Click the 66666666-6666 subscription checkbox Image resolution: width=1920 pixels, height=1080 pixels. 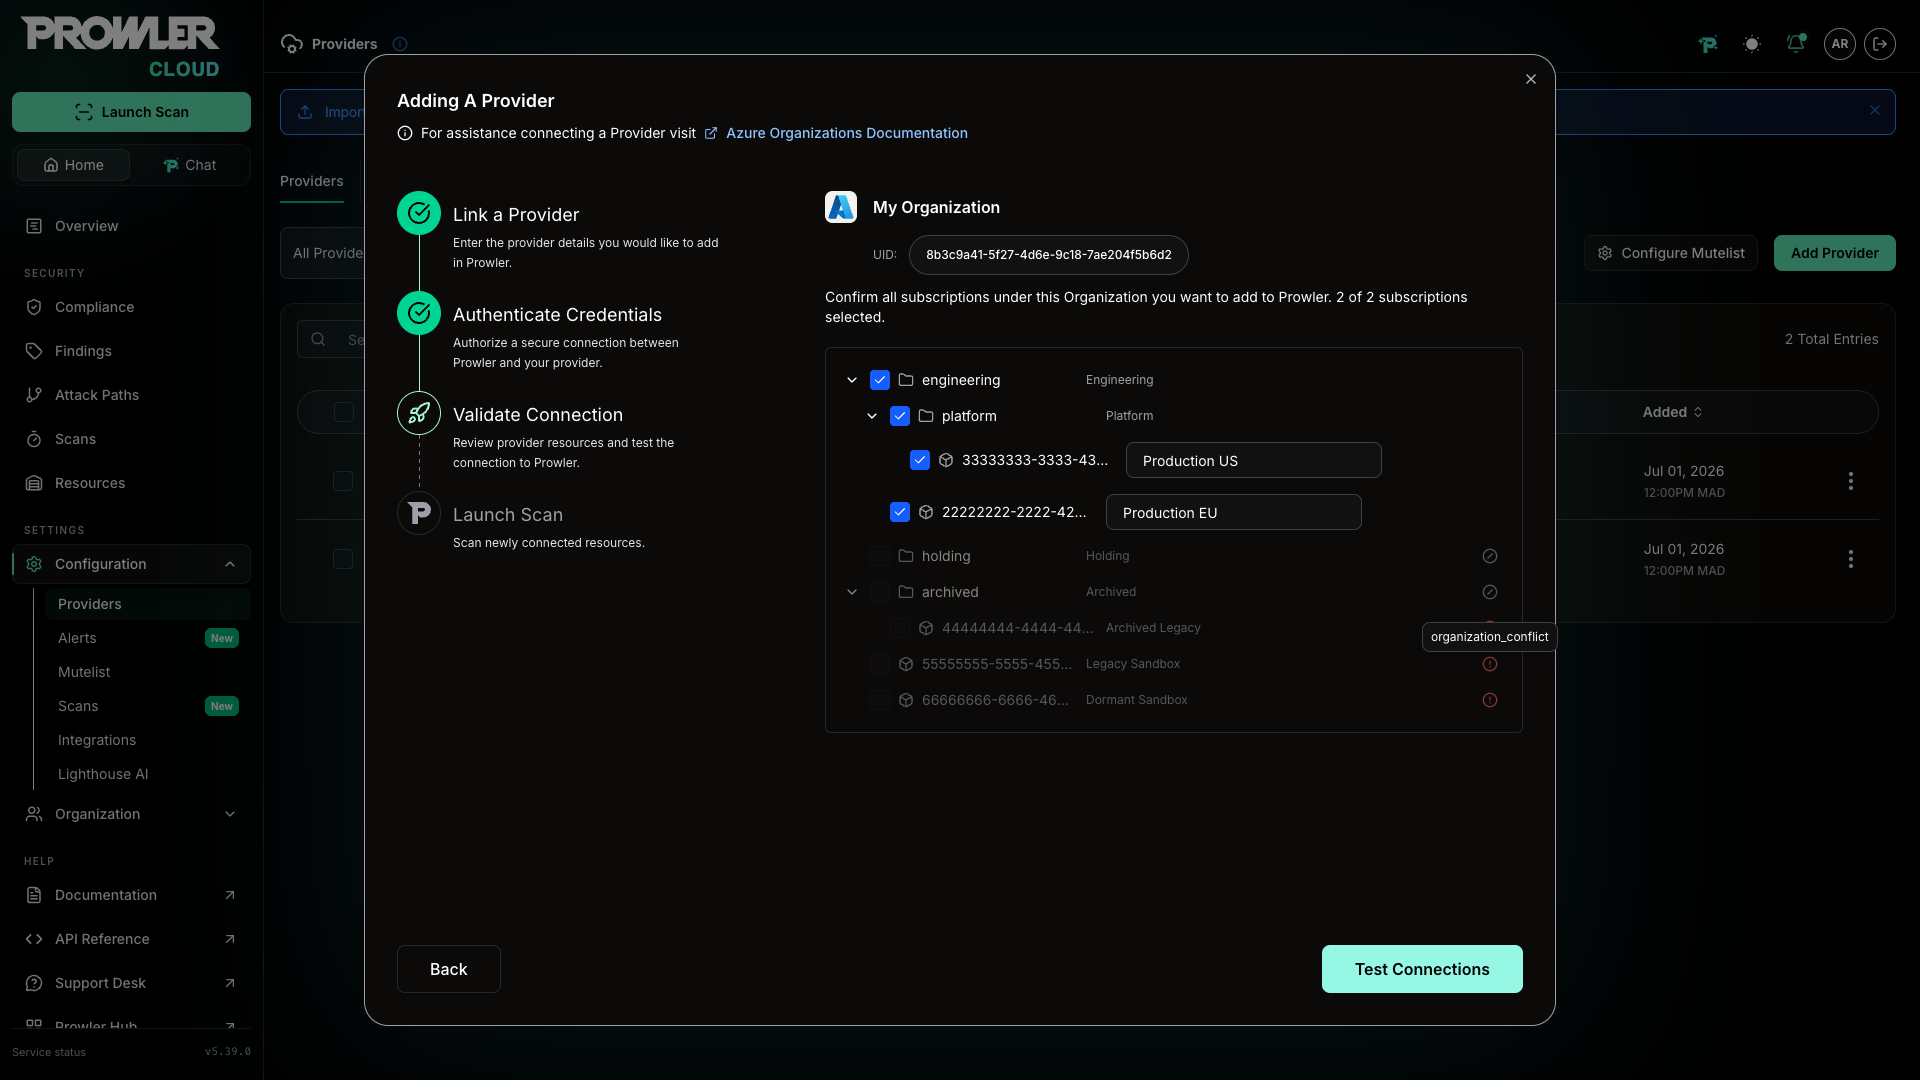[x=880, y=700]
